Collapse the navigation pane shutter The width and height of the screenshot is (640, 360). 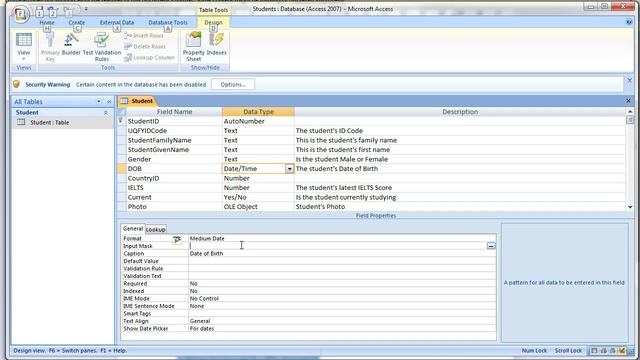tap(109, 102)
